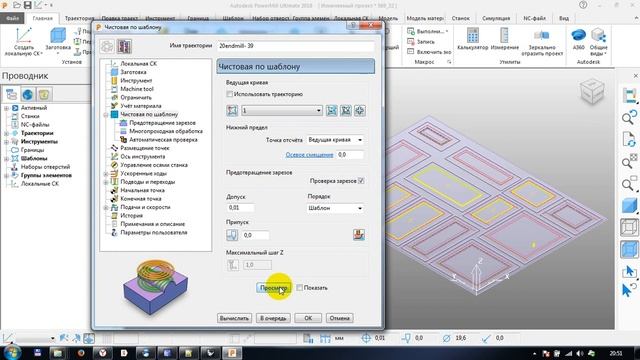Click the Block (Заготовка) ribbon icon
640x360 pixels.
(58, 36)
